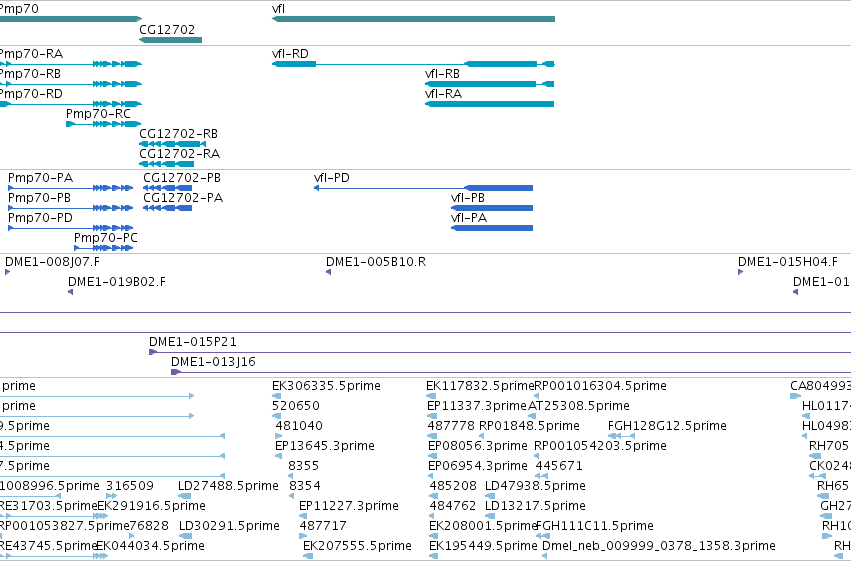Select the Dmel_neb_009999_0378_1358.3prime label

coord(659,546)
